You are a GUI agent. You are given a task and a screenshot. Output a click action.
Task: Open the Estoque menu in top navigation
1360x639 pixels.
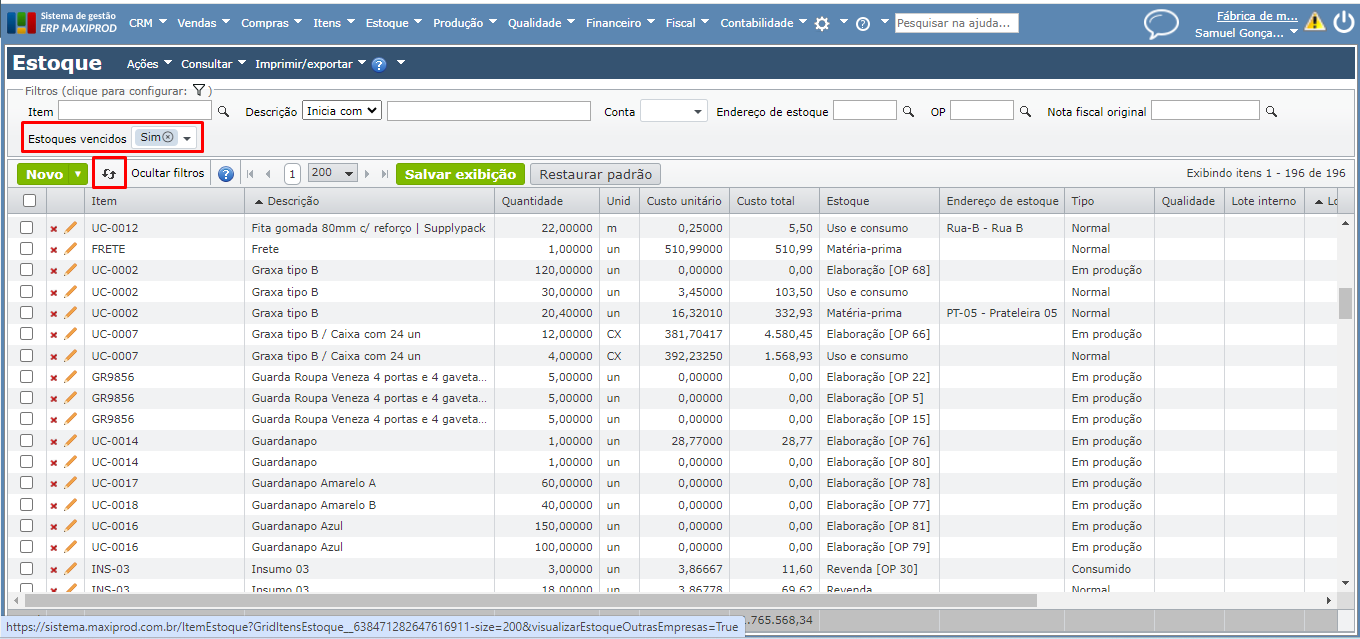click(x=392, y=23)
